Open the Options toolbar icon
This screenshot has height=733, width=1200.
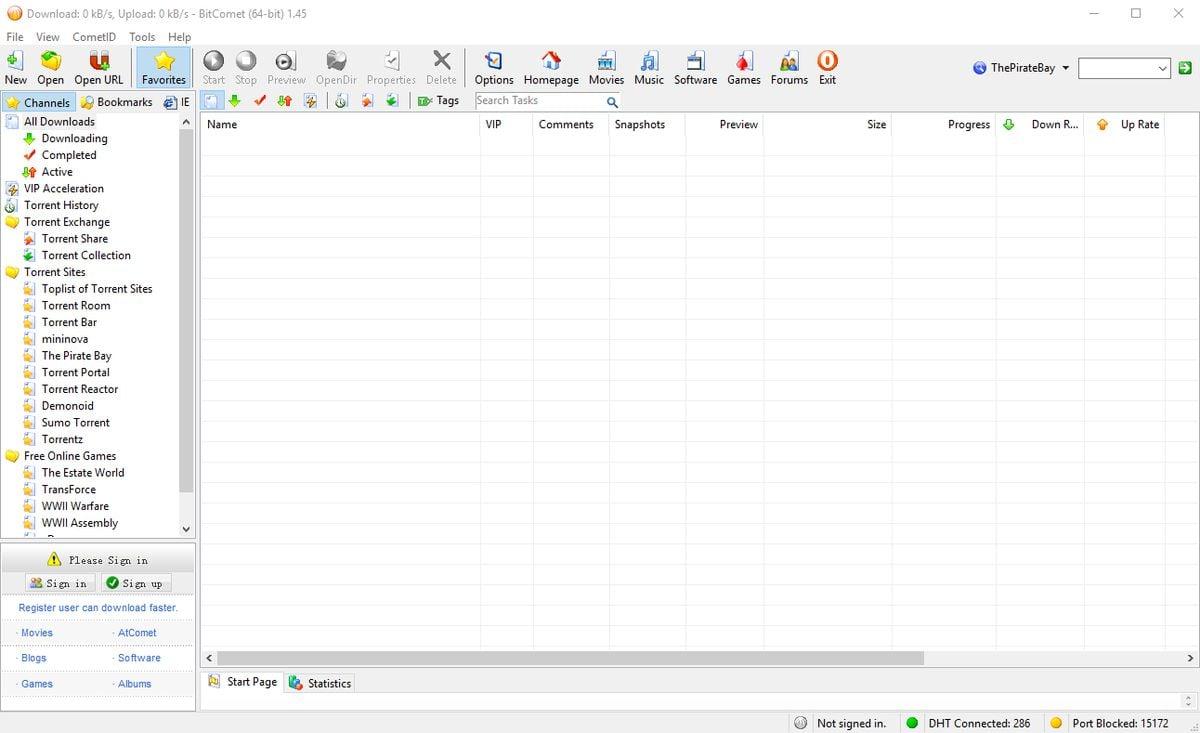point(494,68)
